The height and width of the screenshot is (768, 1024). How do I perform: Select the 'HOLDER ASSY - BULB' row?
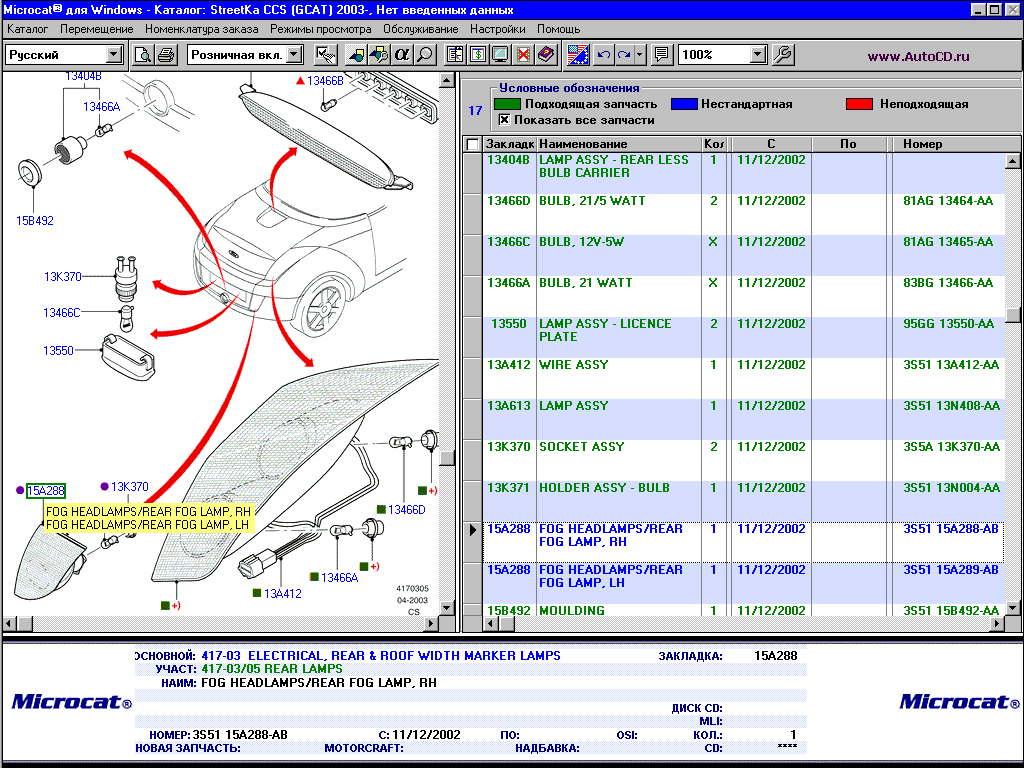pos(743,502)
